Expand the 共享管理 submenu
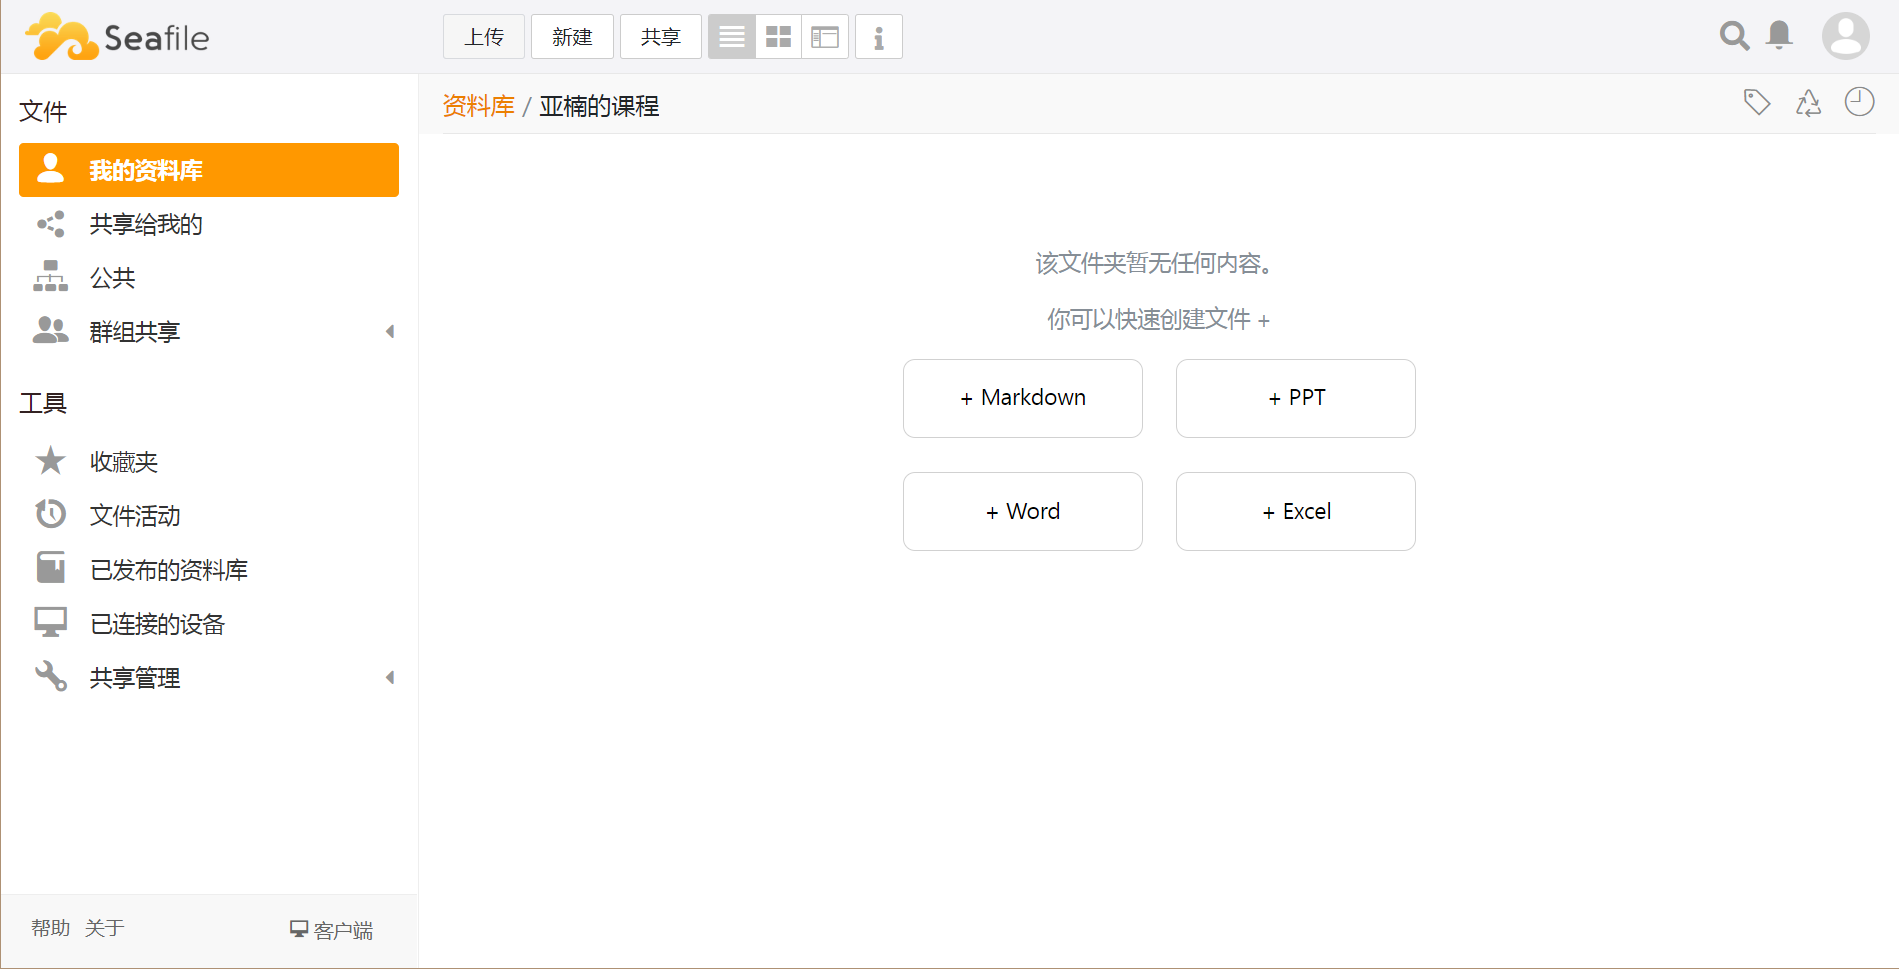 390,678
